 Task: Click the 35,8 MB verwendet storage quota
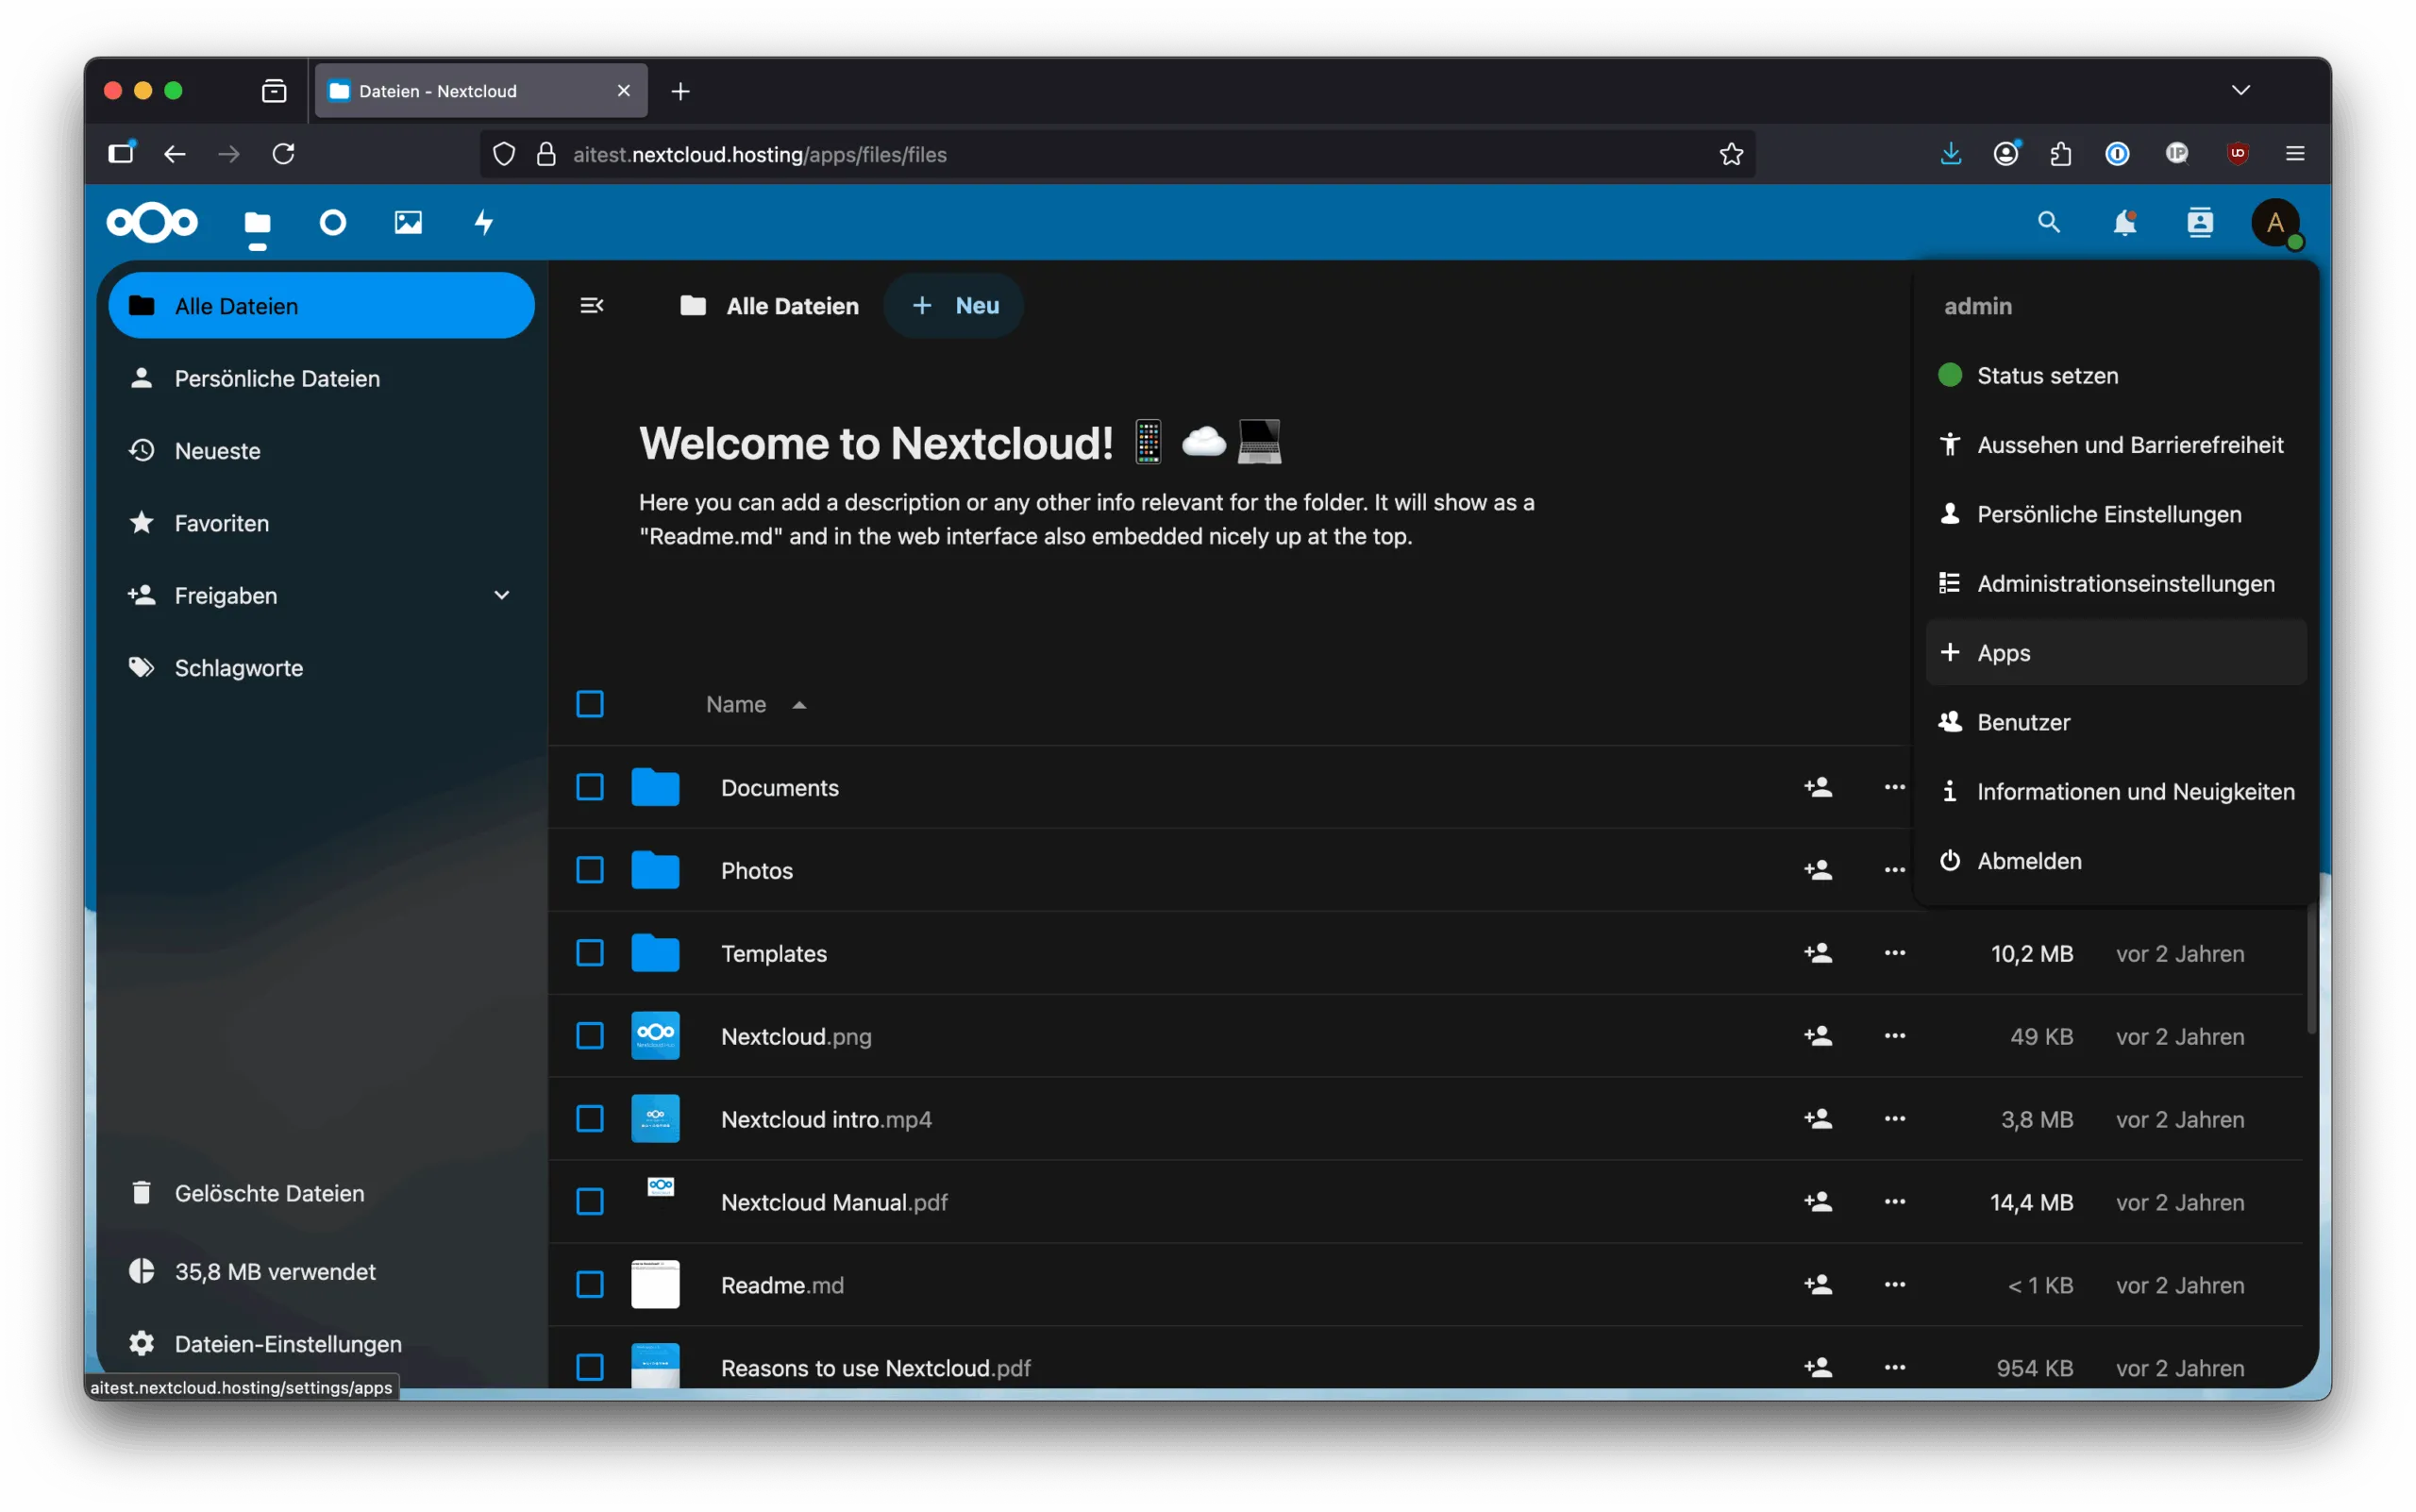pyautogui.click(x=321, y=1272)
